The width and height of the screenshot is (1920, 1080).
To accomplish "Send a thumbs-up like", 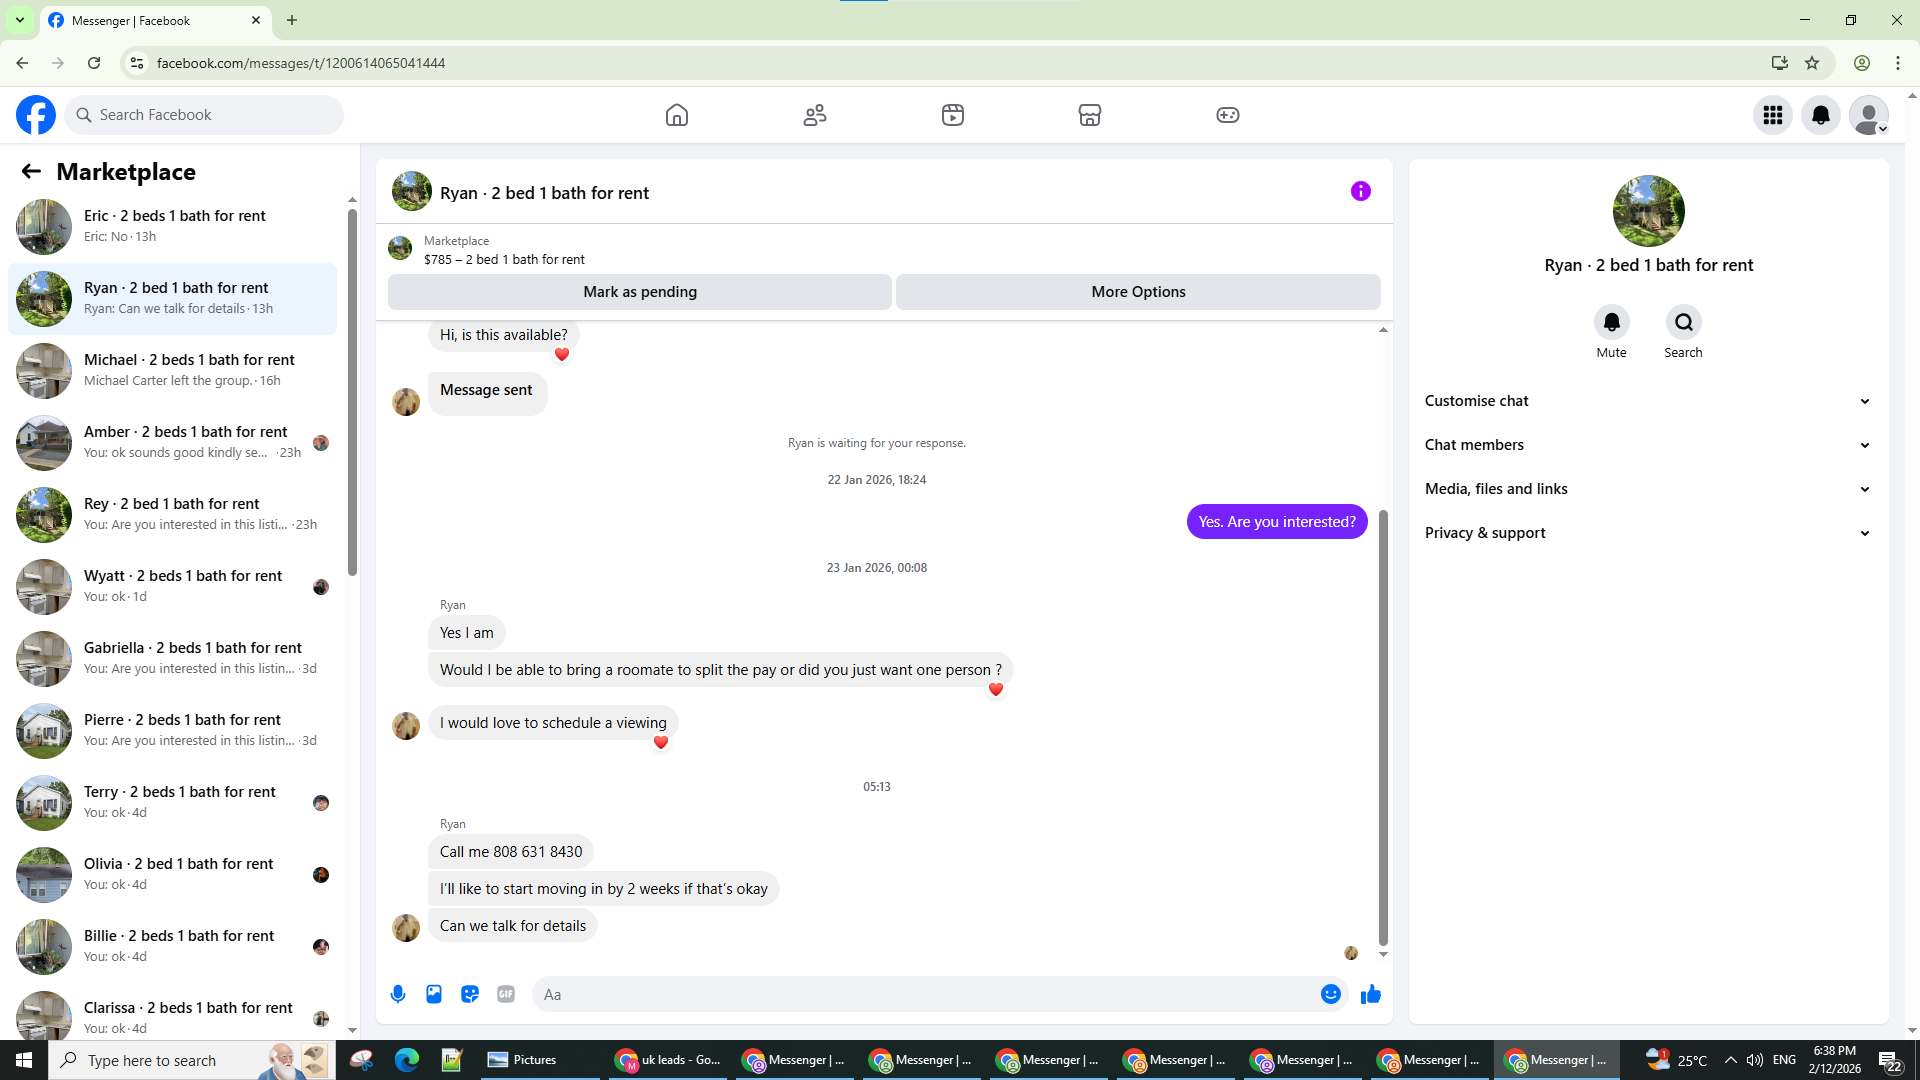I will [x=1371, y=994].
